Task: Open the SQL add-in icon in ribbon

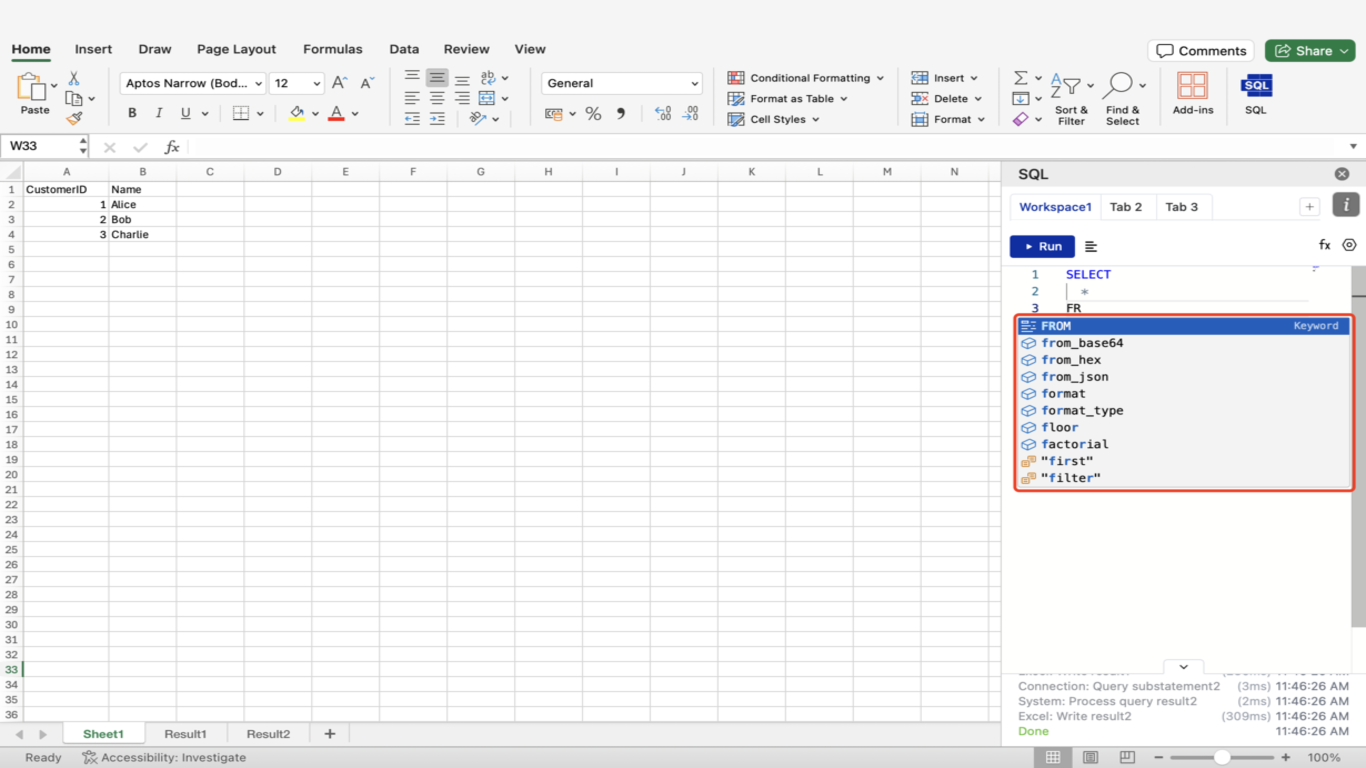Action: pos(1256,86)
